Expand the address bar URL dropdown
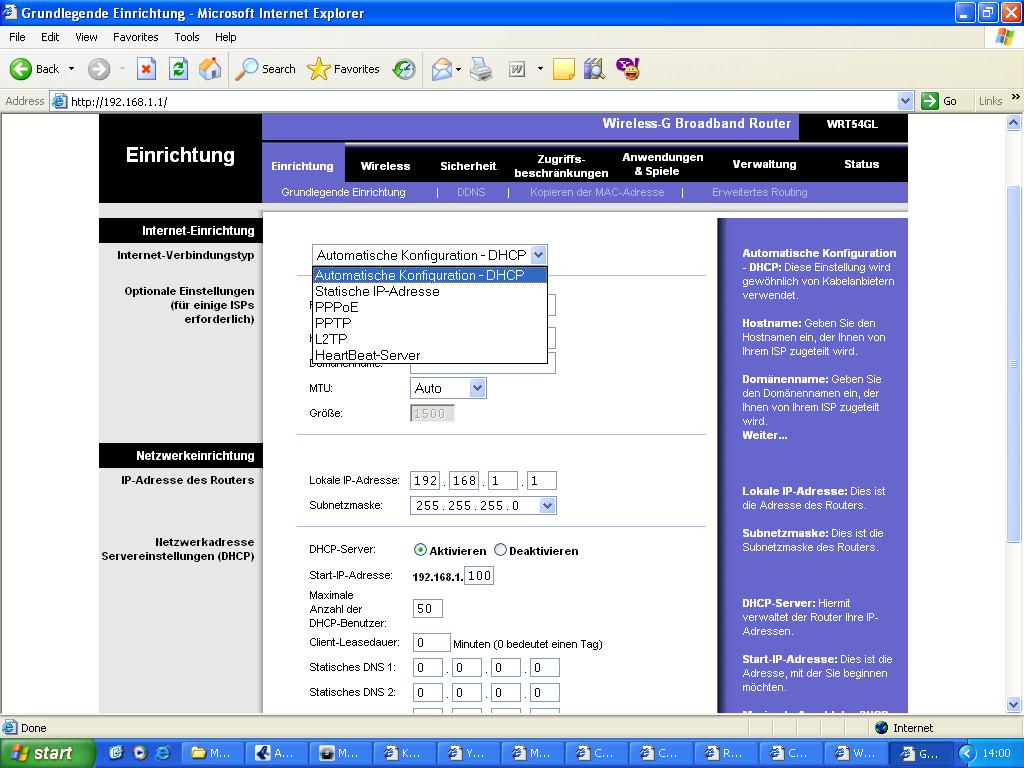 [905, 101]
